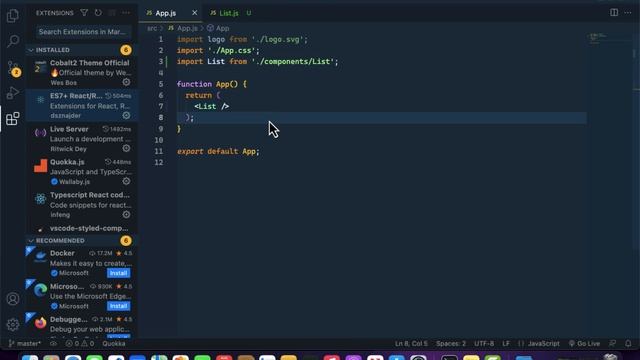The width and height of the screenshot is (640, 360).
Task: Click the errors and warnings status indicator
Action: 80,344
